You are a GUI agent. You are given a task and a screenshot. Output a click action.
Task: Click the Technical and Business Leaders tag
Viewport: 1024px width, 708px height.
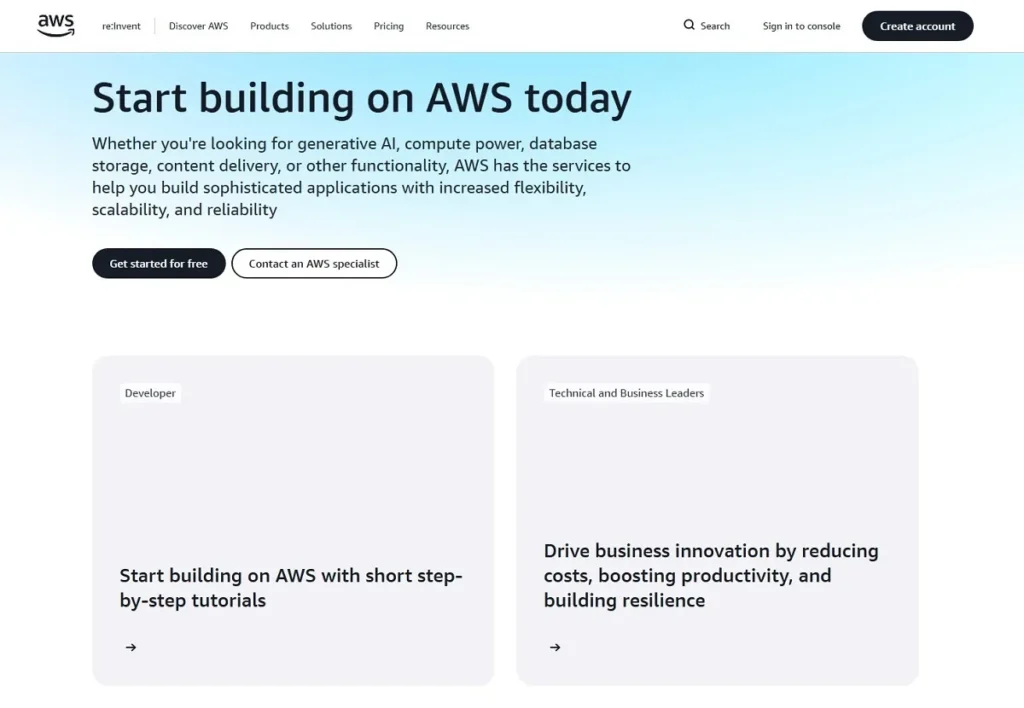625,393
